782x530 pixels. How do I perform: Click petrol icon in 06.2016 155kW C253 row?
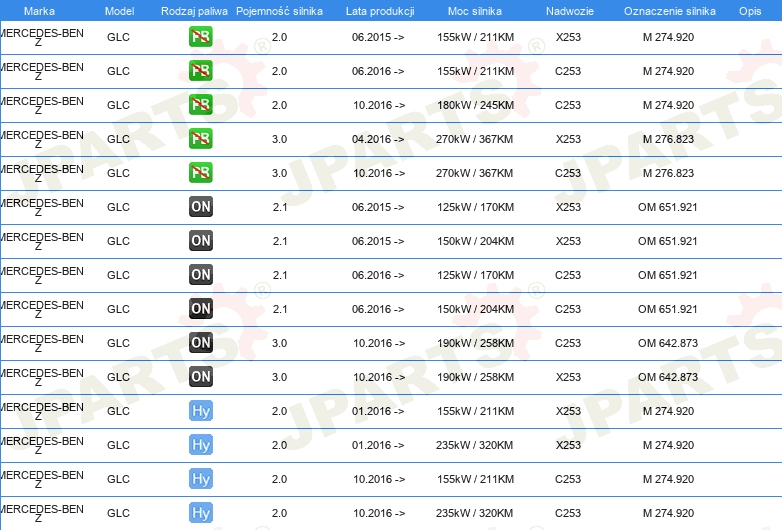click(200, 71)
